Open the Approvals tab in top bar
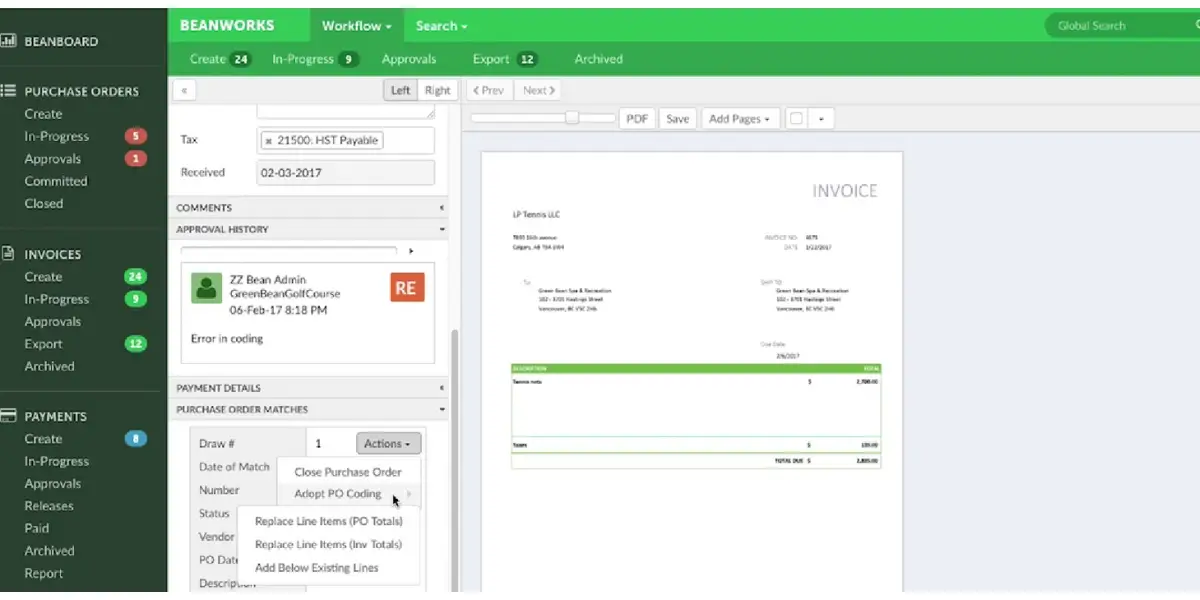The image size is (1200, 600). pyautogui.click(x=409, y=59)
